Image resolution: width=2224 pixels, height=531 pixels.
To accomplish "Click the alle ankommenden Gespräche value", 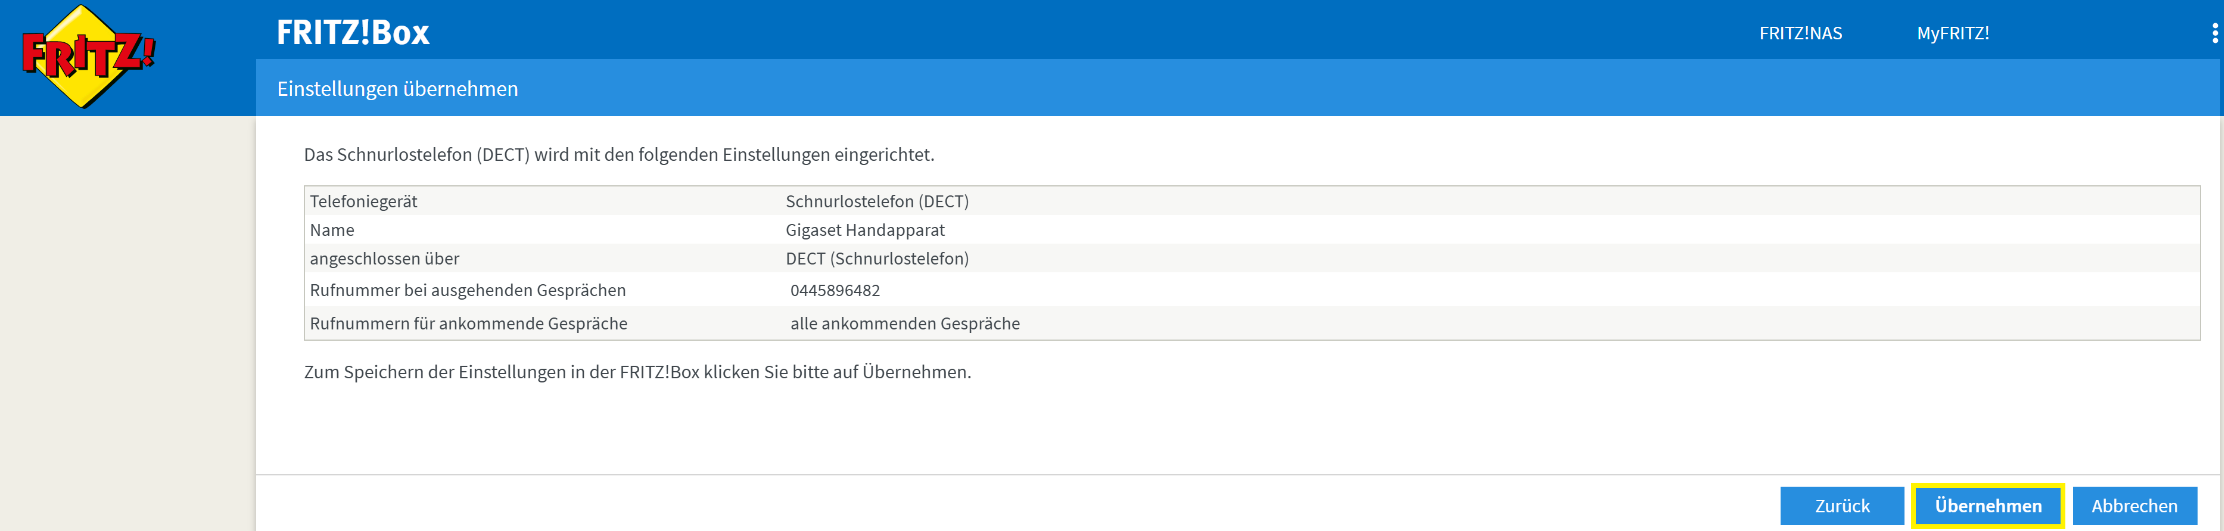I will (905, 323).
